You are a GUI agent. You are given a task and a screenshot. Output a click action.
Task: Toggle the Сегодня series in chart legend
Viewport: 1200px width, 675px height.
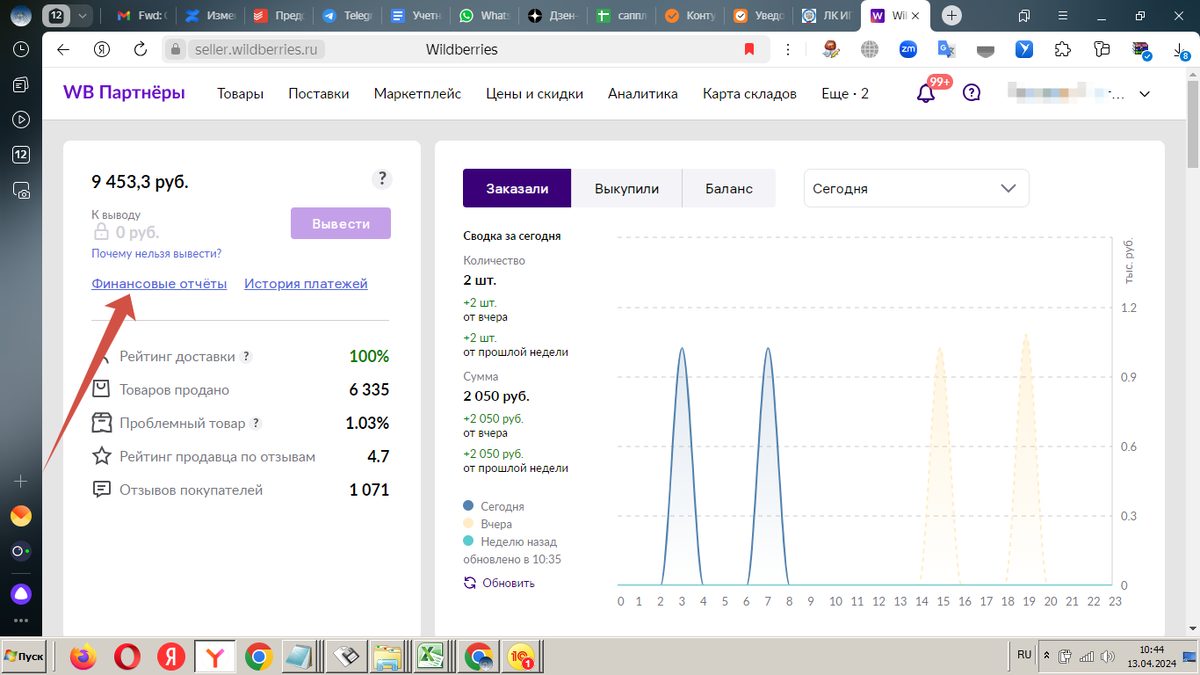coord(494,507)
